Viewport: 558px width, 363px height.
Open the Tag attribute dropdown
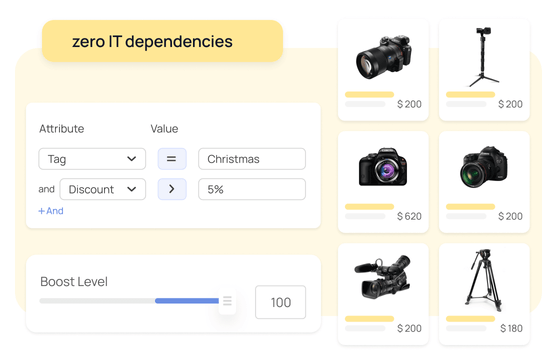click(x=92, y=159)
